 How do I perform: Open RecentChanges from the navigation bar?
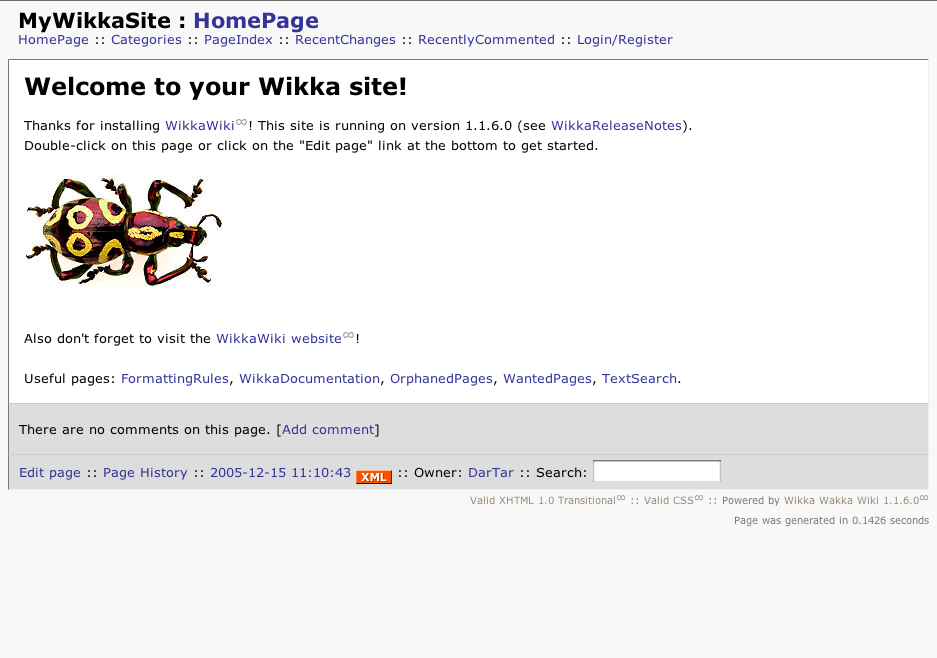pos(345,39)
